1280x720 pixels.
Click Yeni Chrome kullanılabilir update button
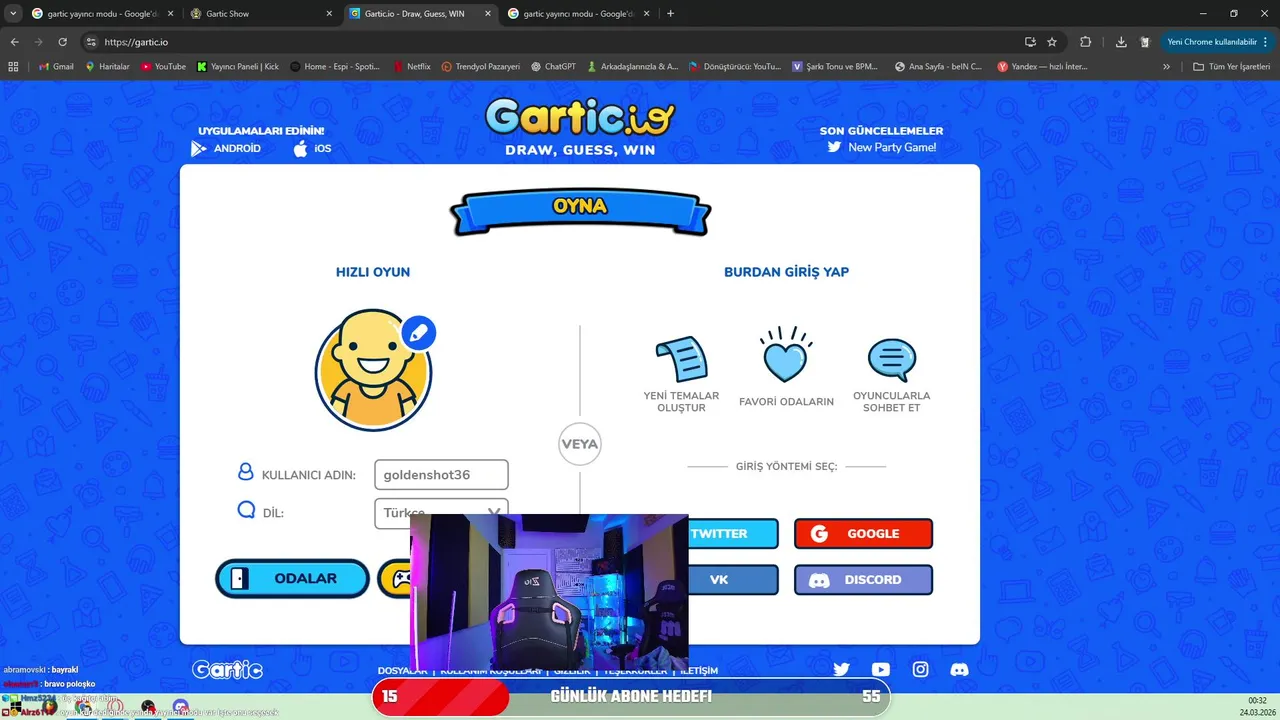(x=1217, y=42)
